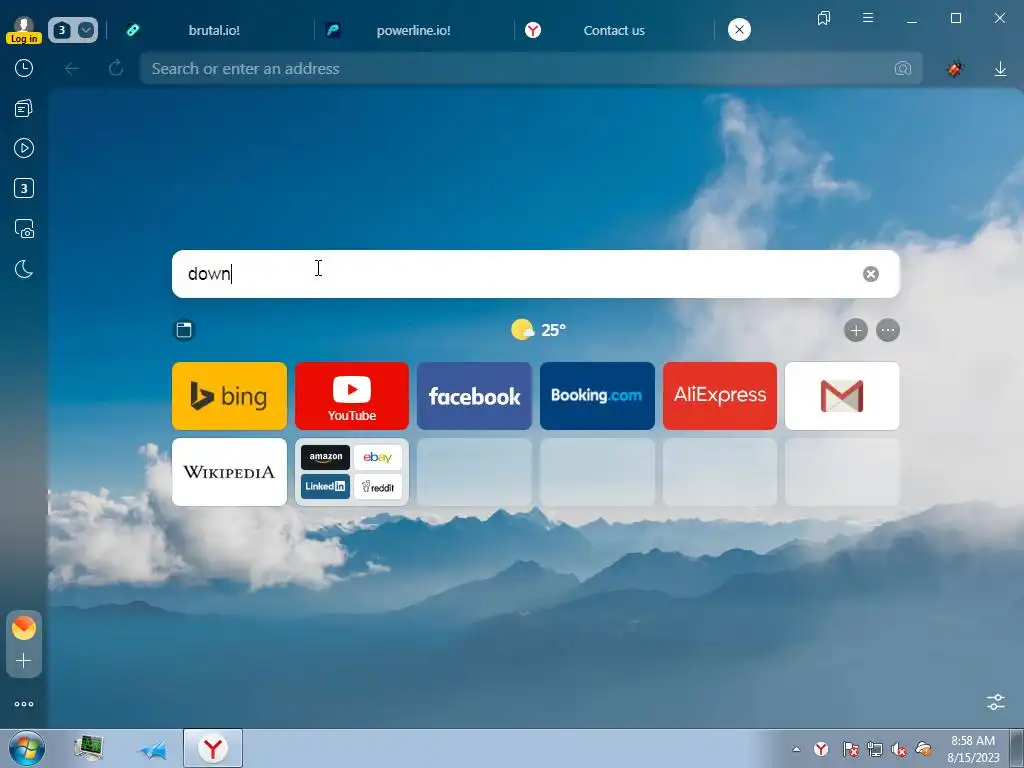Open eBay in the folder tile
Viewport: 1024px width, 768px height.
click(377, 457)
